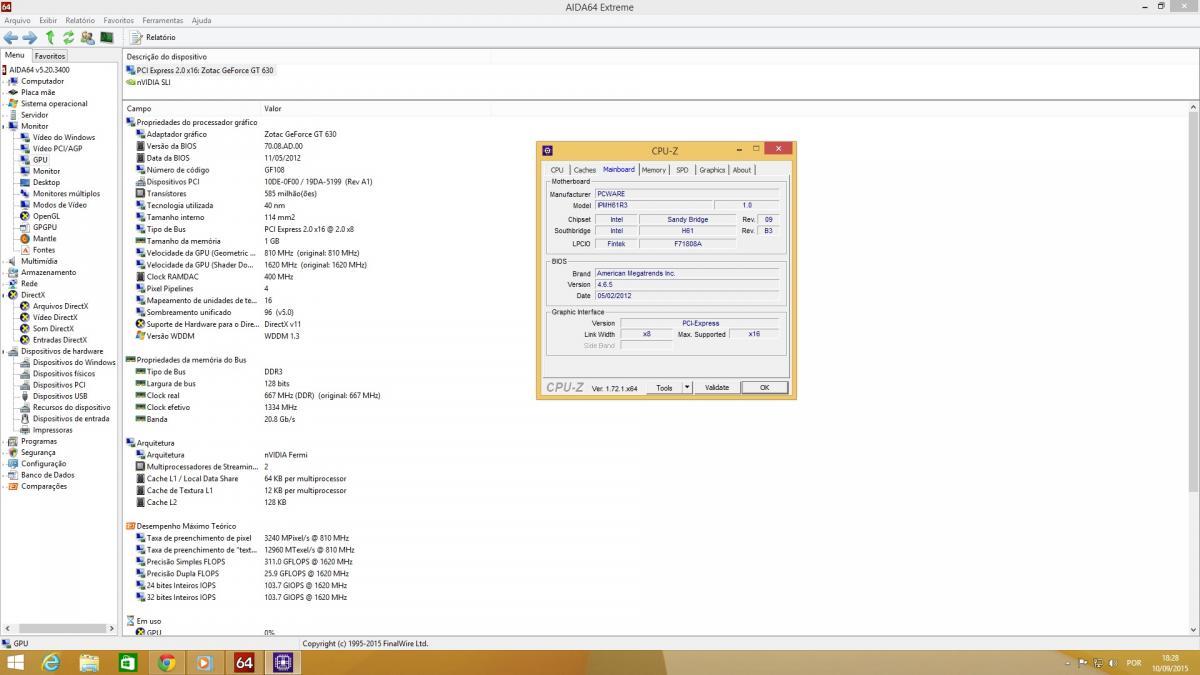This screenshot has width=1200, height=675.
Task: Open File Explorer from taskbar
Action: tap(89, 662)
